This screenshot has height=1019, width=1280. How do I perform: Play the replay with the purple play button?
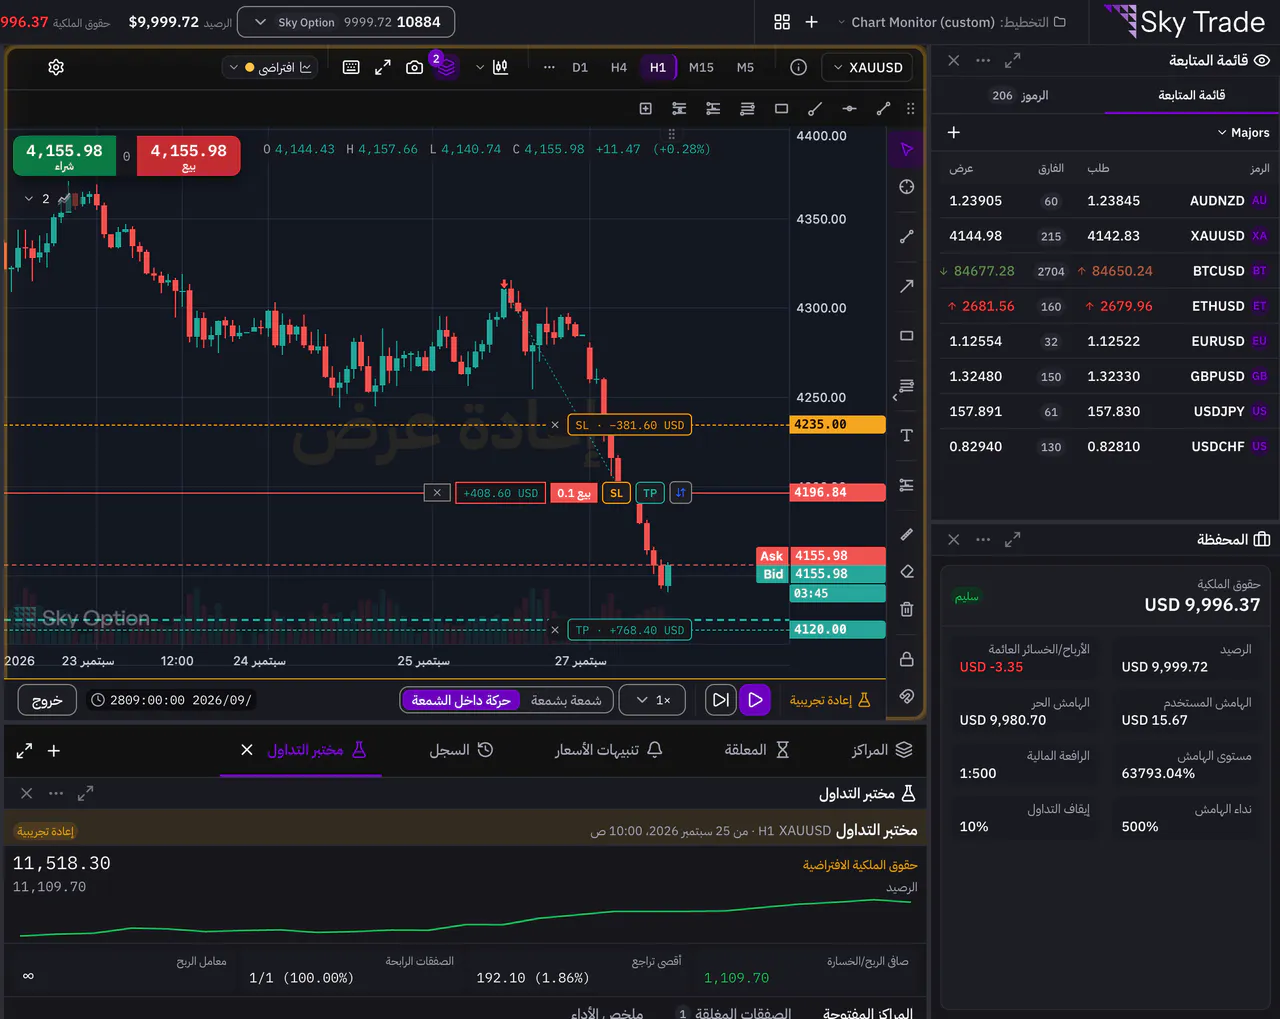point(756,700)
